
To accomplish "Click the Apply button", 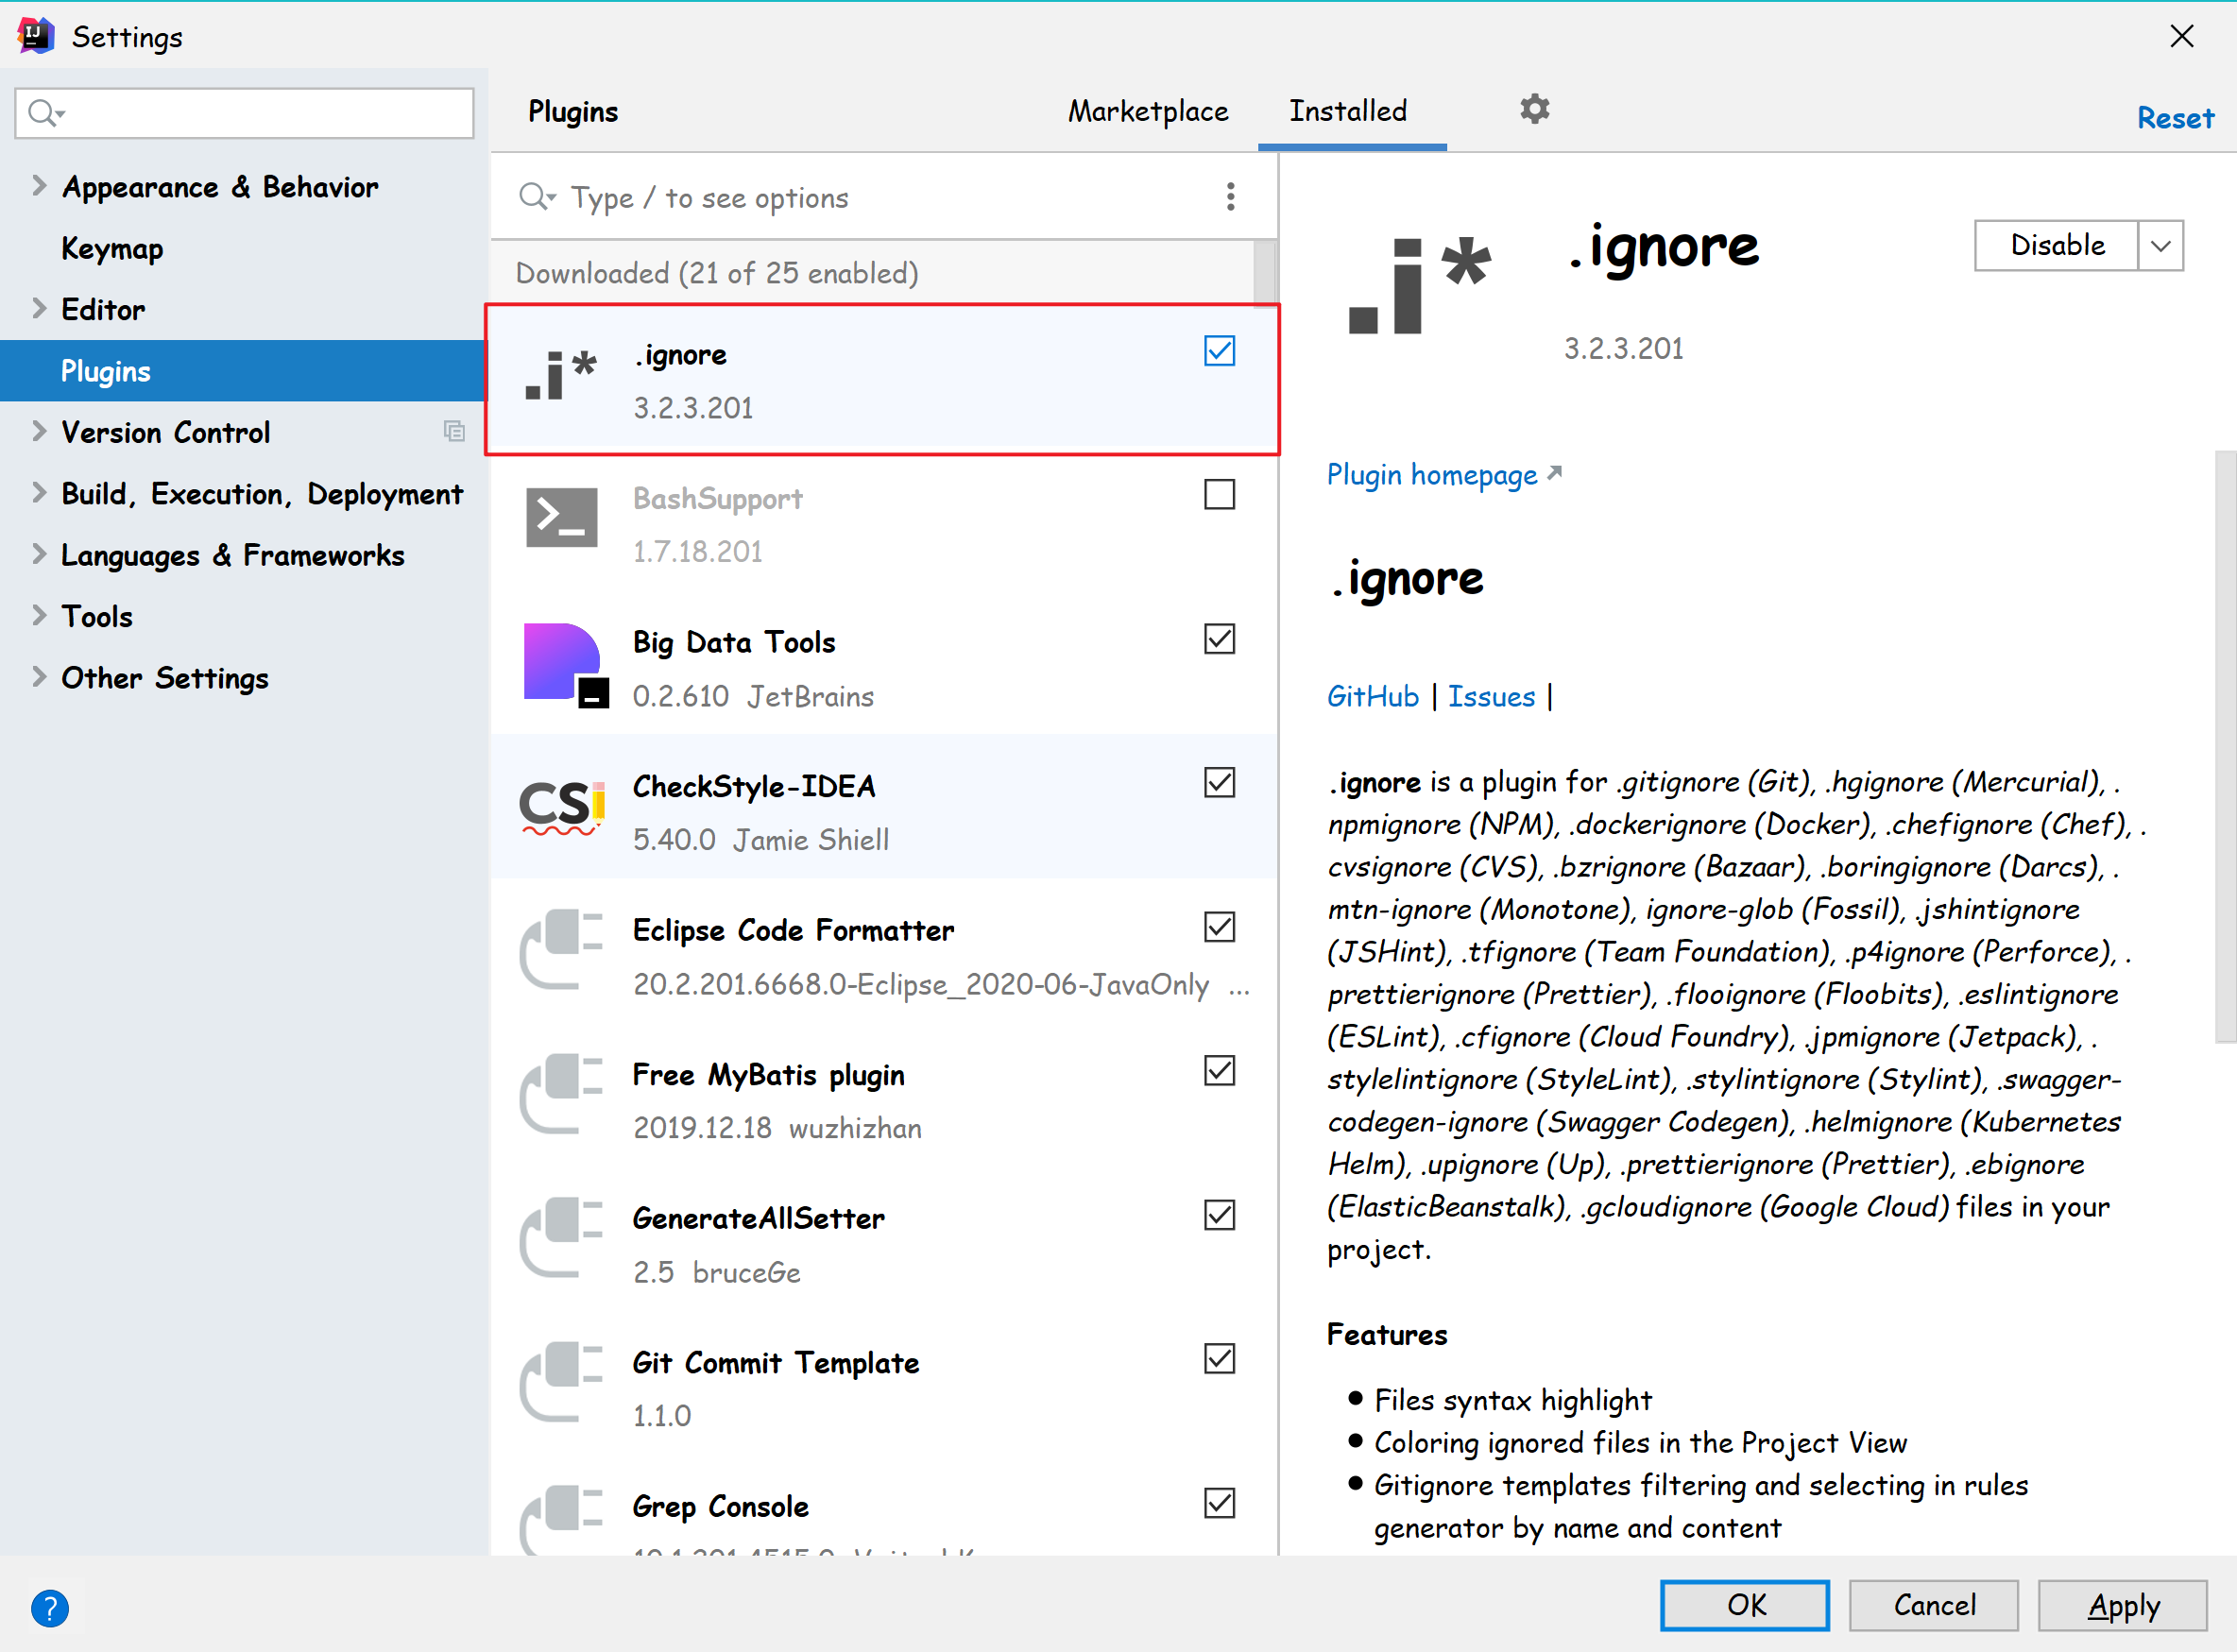I will pyautogui.click(x=2123, y=1605).
